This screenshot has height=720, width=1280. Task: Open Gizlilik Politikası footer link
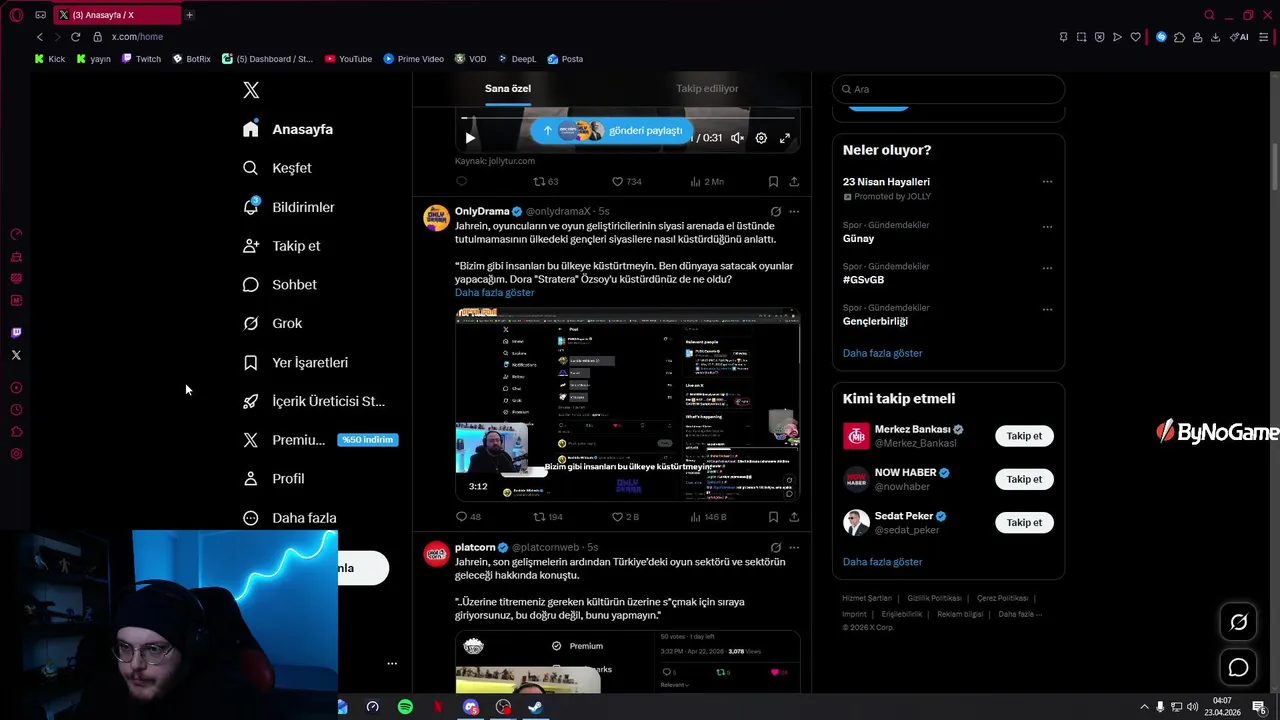pos(934,598)
